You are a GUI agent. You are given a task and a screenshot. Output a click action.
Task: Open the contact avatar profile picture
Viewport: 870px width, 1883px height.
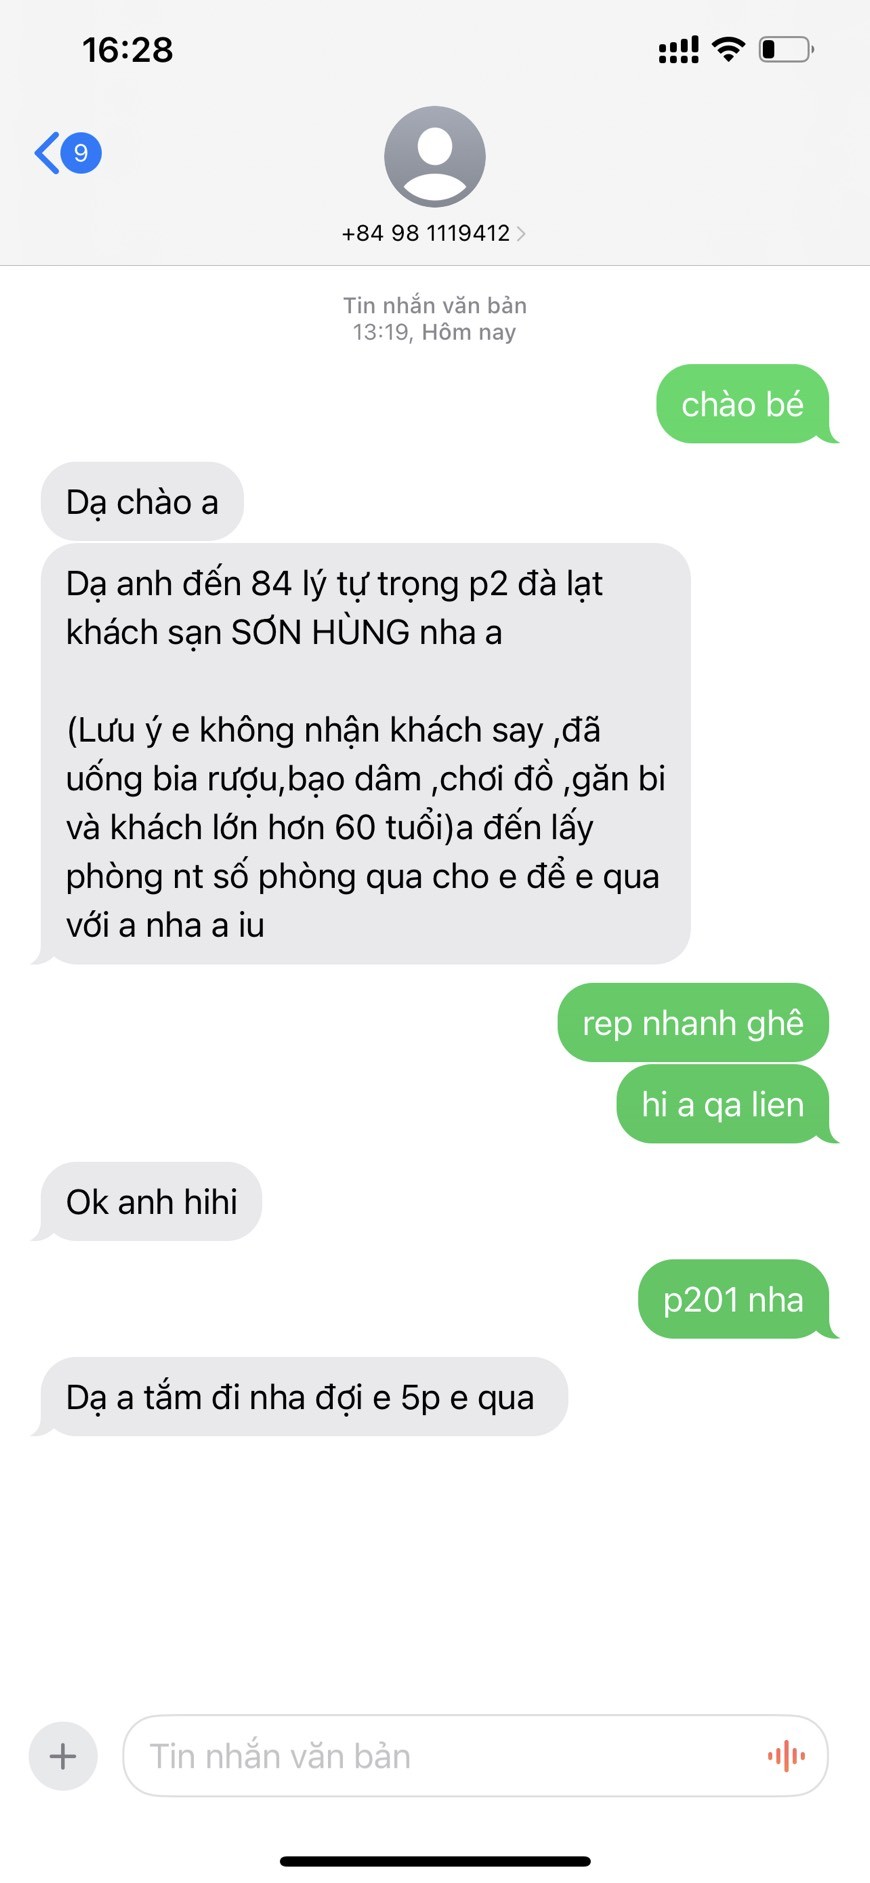coord(435,156)
